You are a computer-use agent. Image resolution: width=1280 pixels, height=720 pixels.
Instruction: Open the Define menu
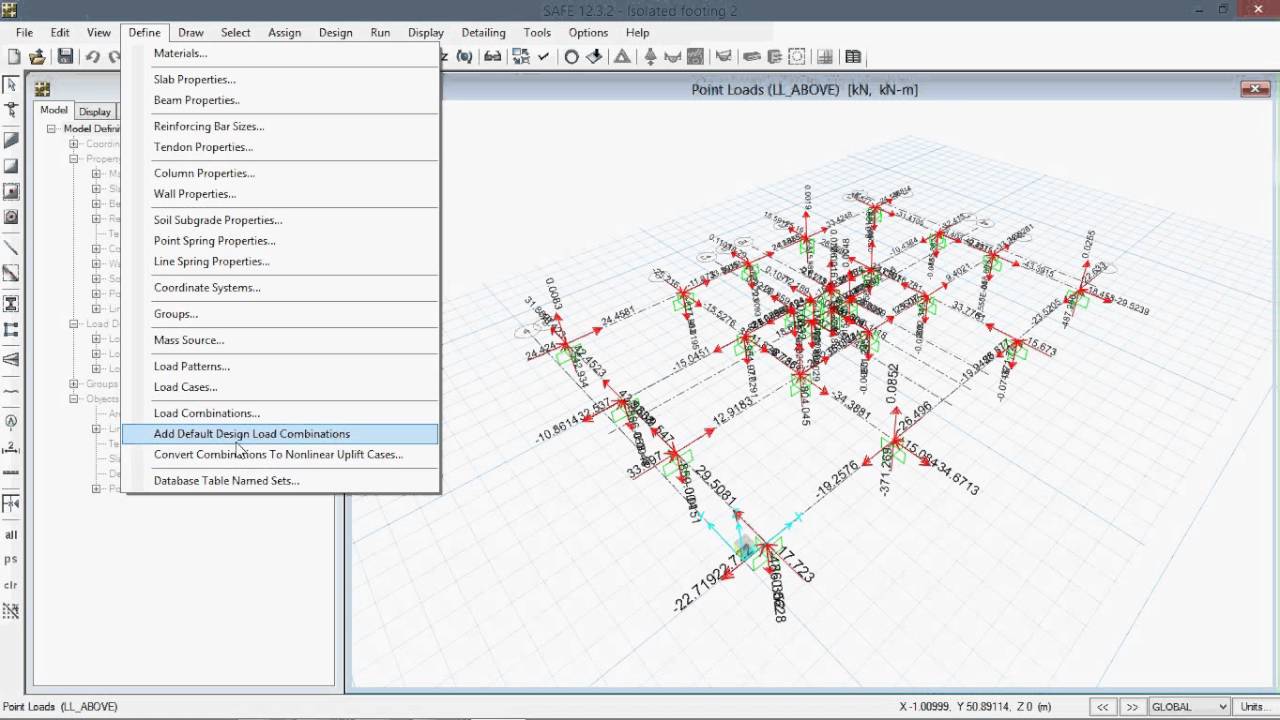144,32
